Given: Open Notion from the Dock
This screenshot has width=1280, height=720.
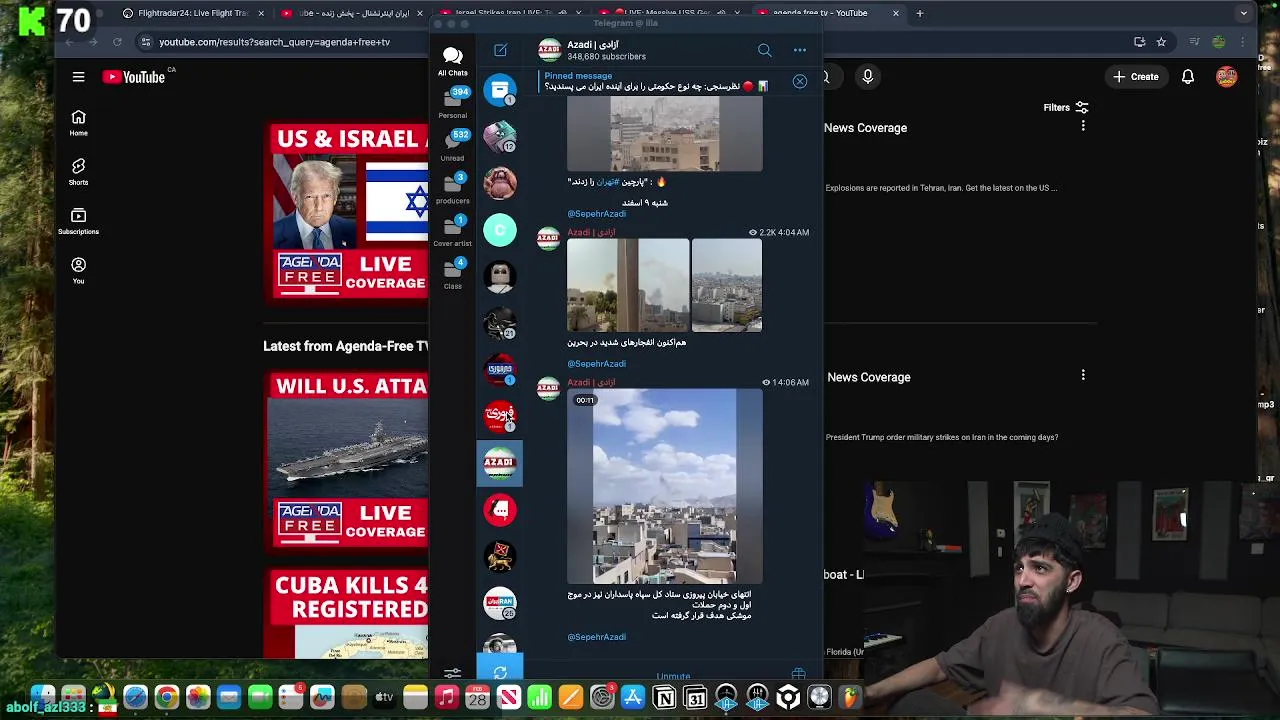Looking at the screenshot, I should click(664, 697).
